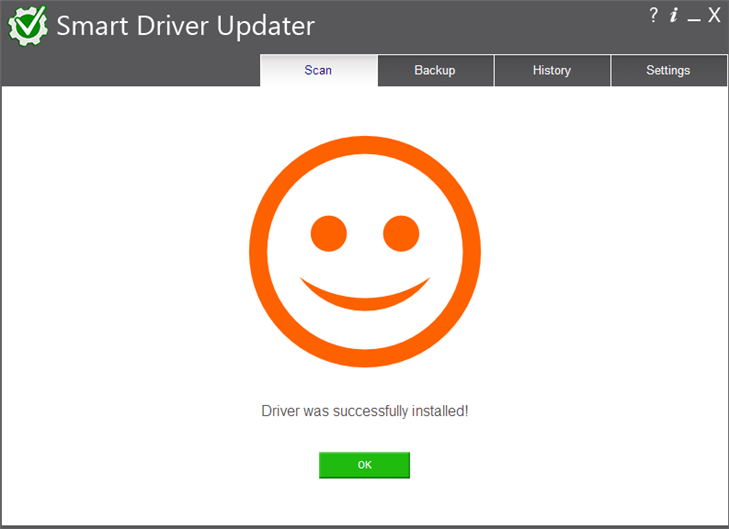Show app information with the i icon

674,15
